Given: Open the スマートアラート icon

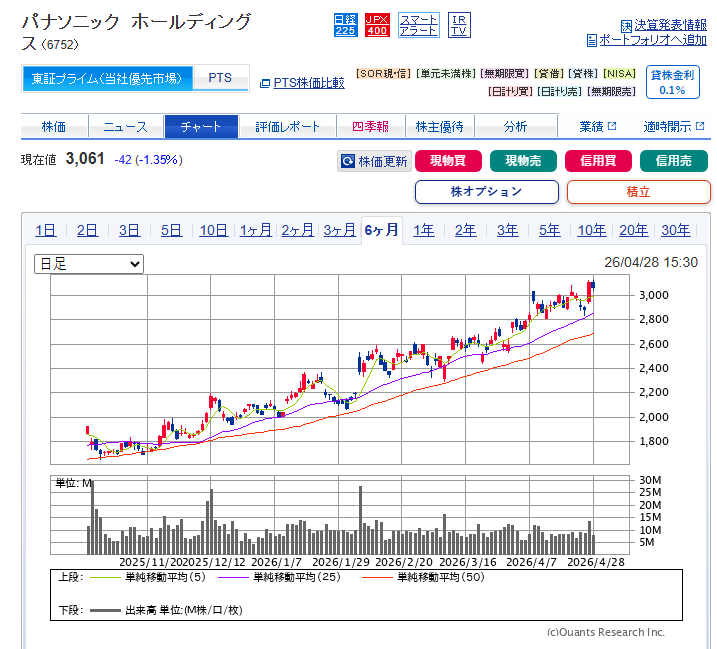Looking at the screenshot, I should pos(418,25).
